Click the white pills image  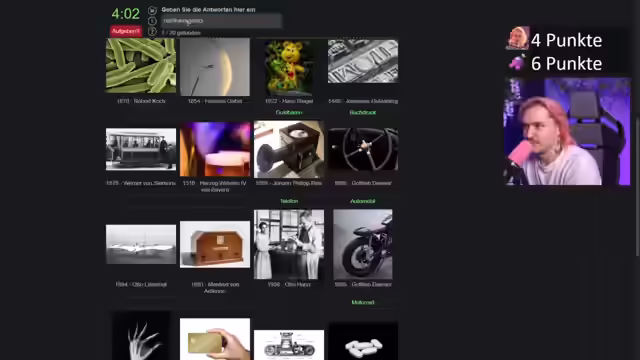(363, 341)
